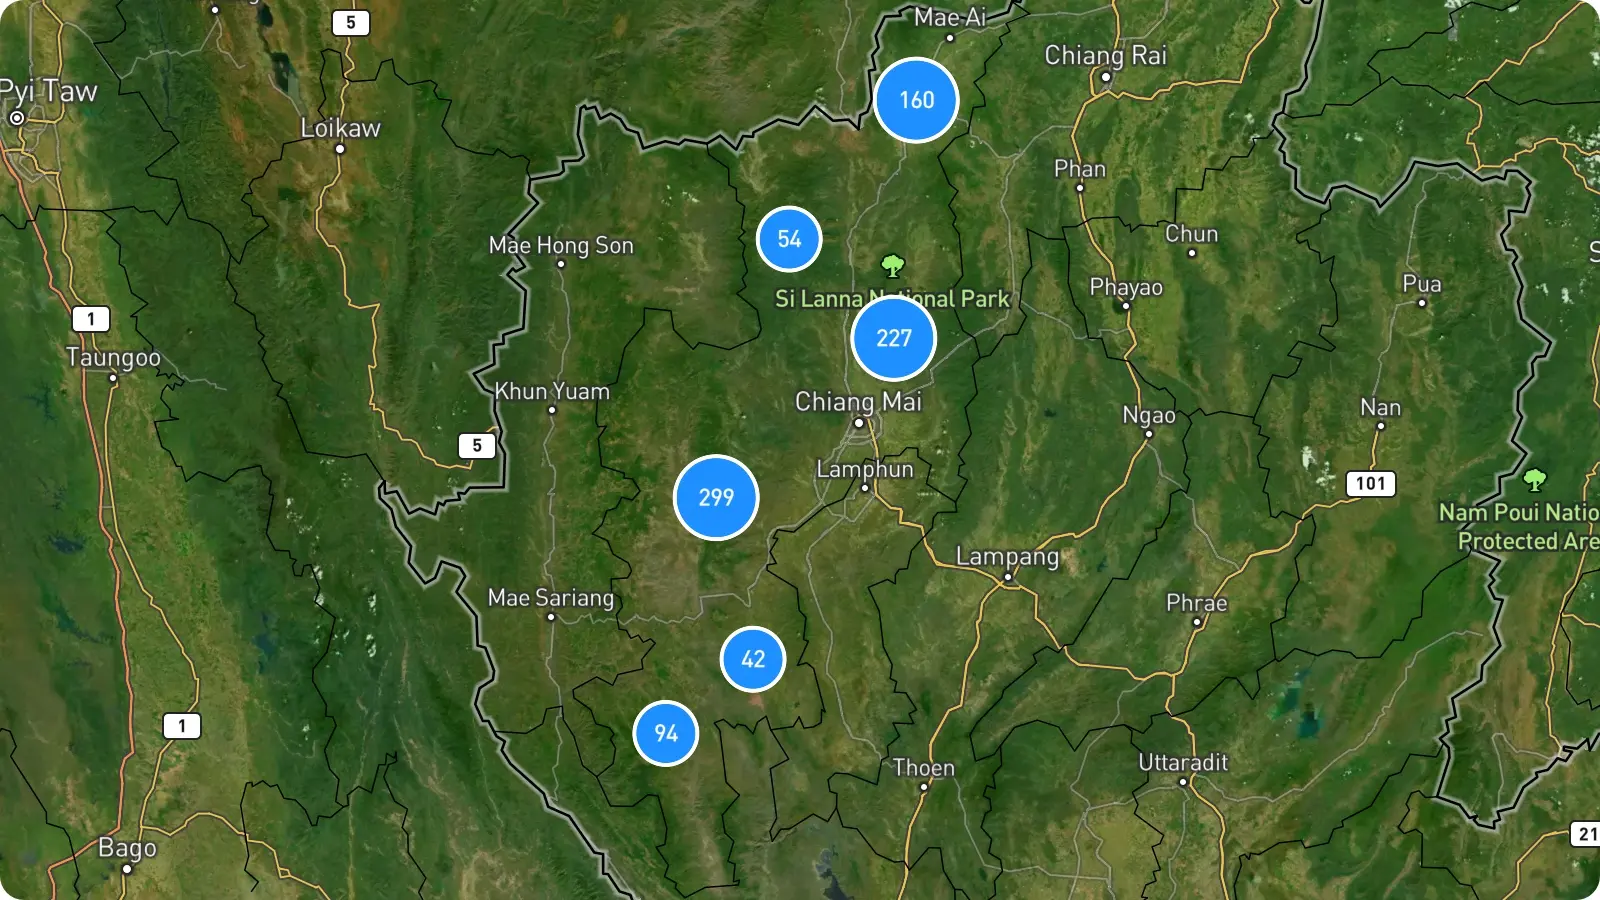Click the route 5 shield above Loikaw

point(350,22)
